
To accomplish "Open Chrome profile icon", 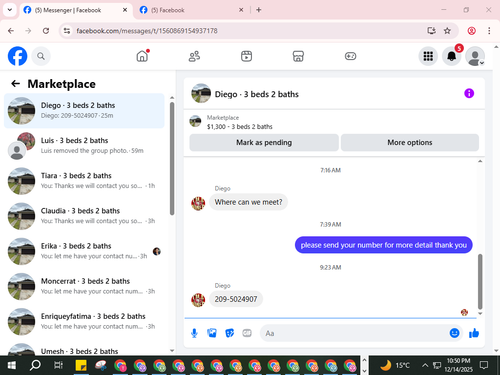I will pyautogui.click(x=471, y=31).
